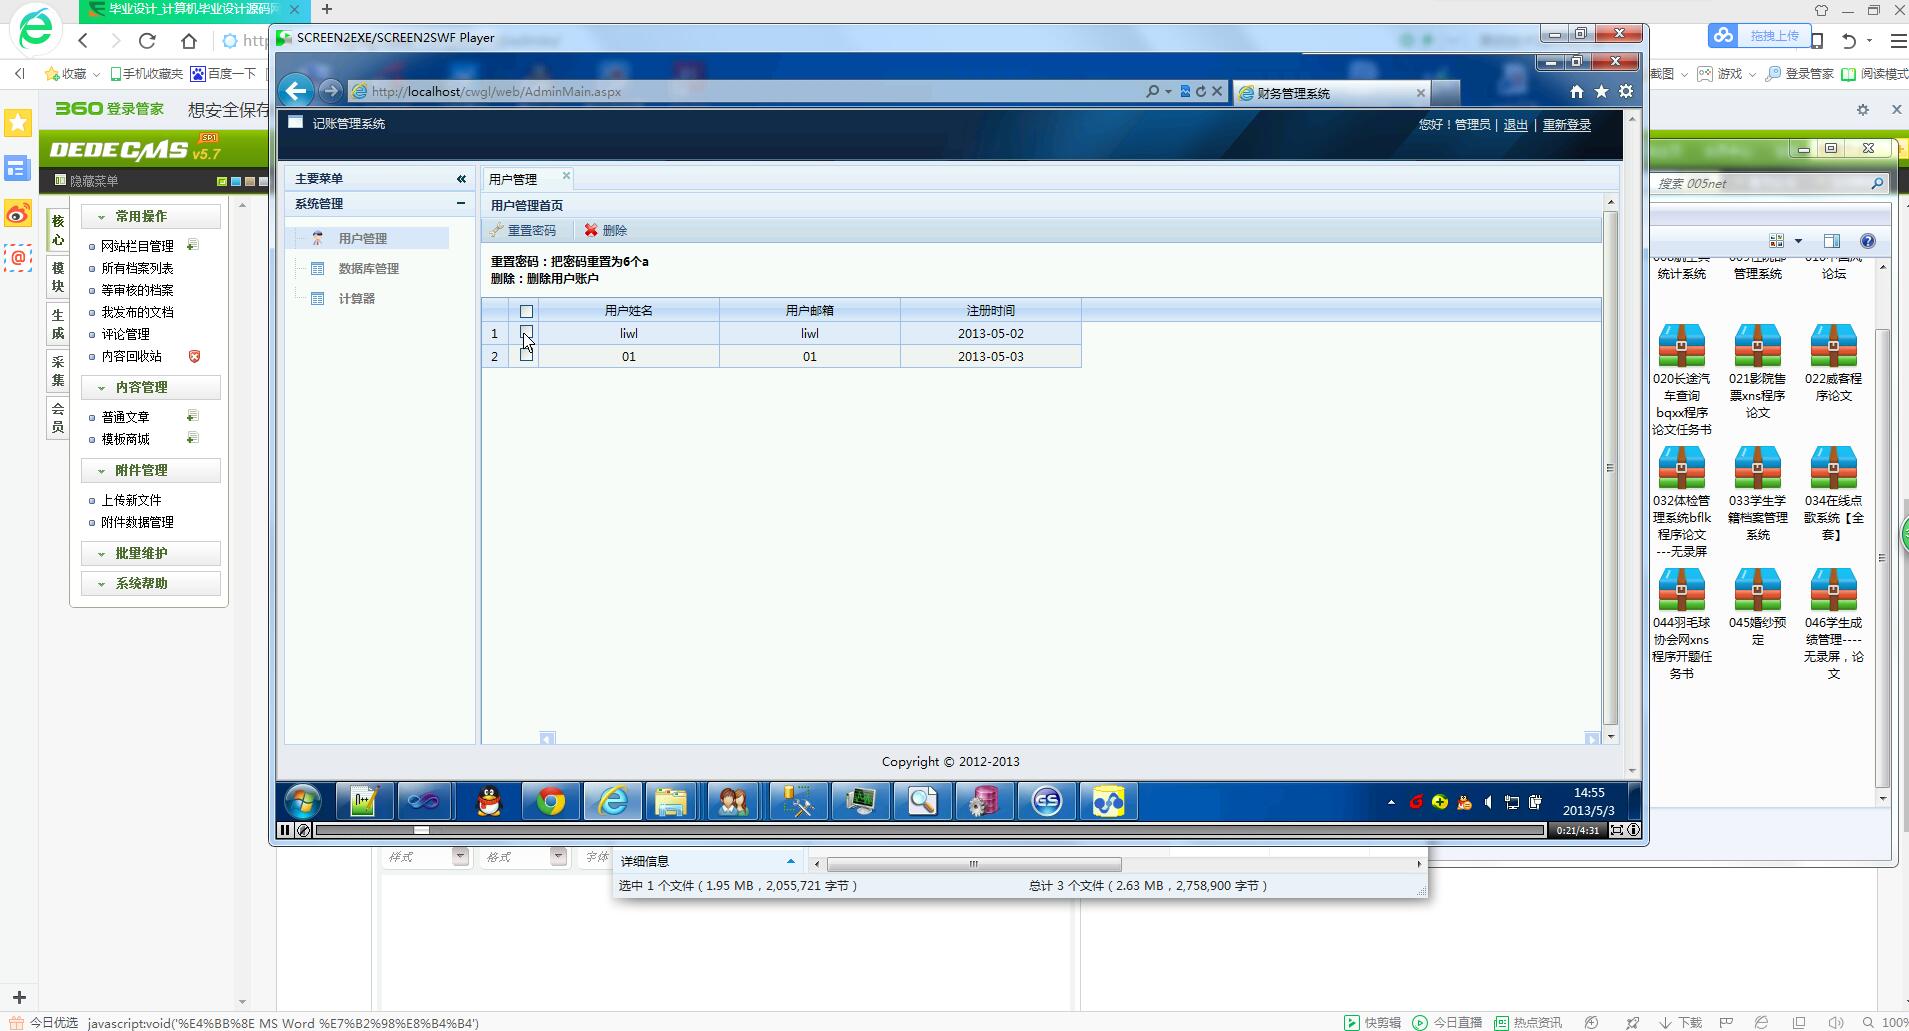Screen dimensions: 1909x1031
Task: Click the 计算器 table icon in sidebar
Action: point(318,298)
